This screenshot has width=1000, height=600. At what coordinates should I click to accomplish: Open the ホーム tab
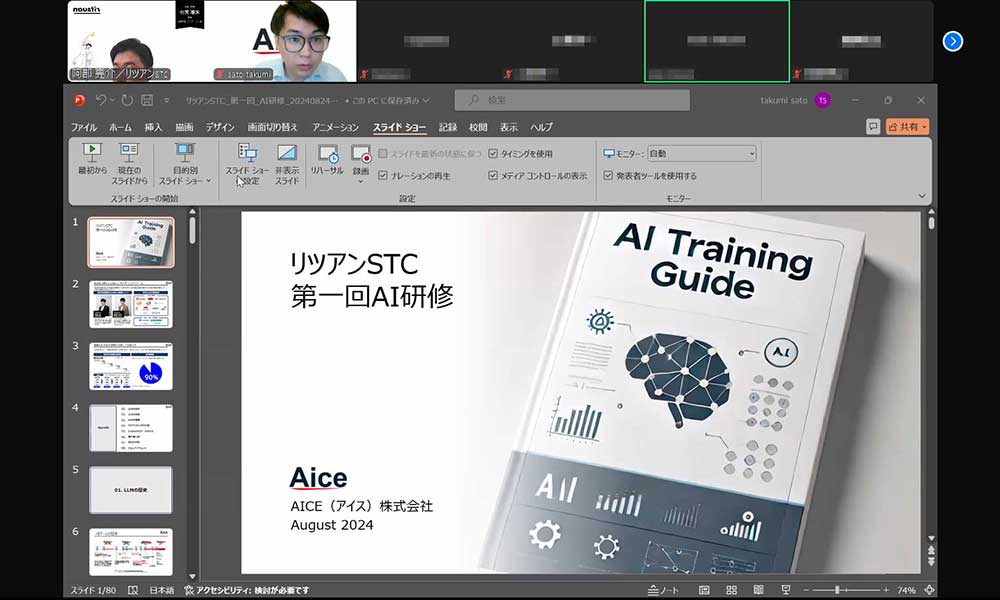120,127
